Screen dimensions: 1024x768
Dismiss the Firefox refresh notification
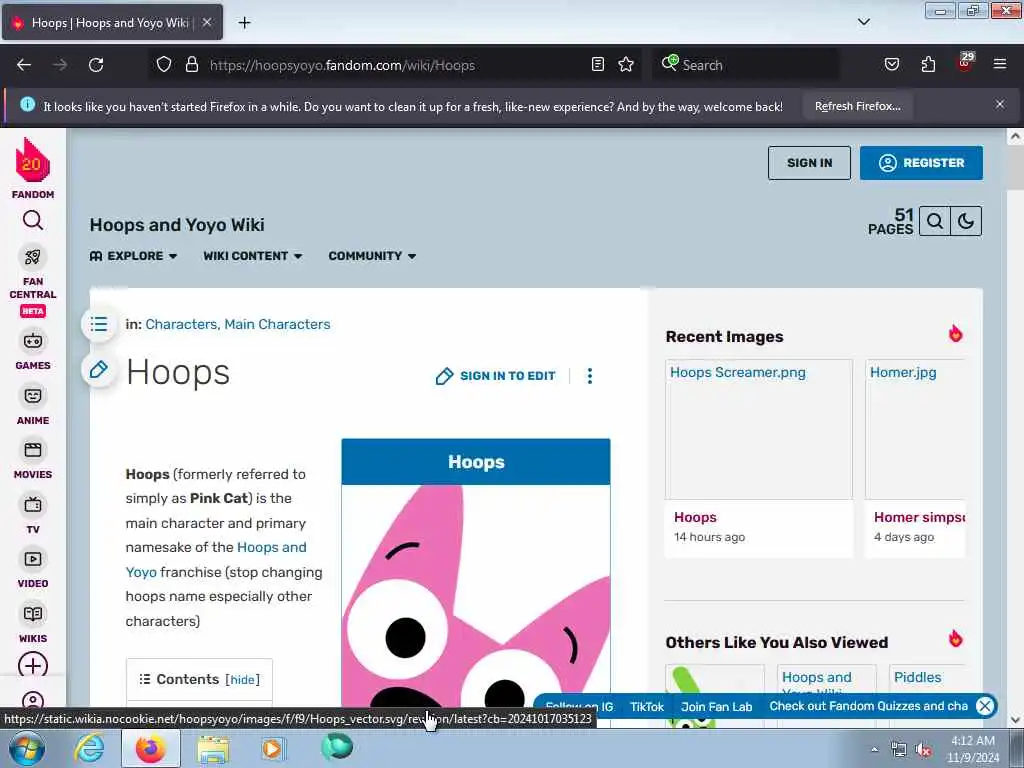tap(1000, 104)
